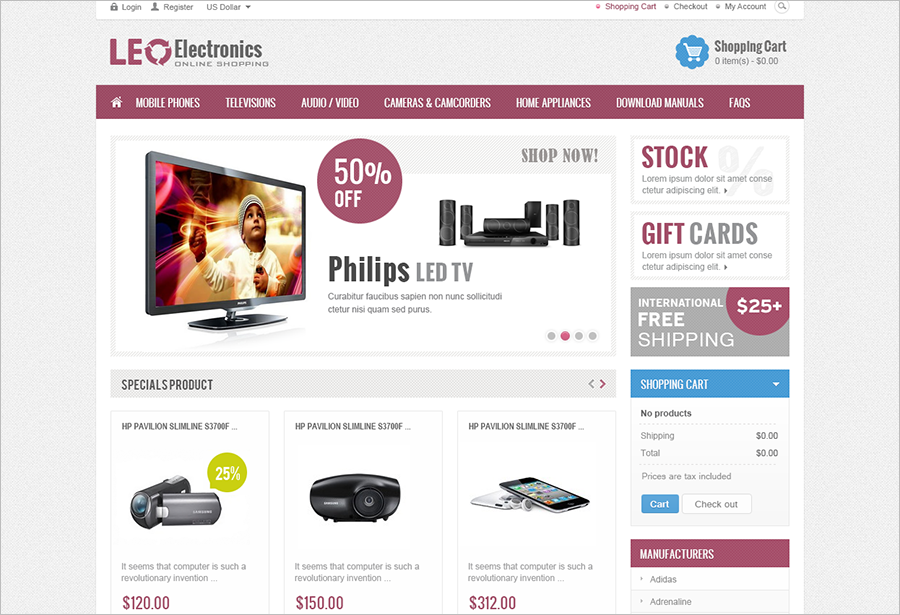Click the LEO Electronics logo
Screen dimensions: 900x615
[189, 52]
